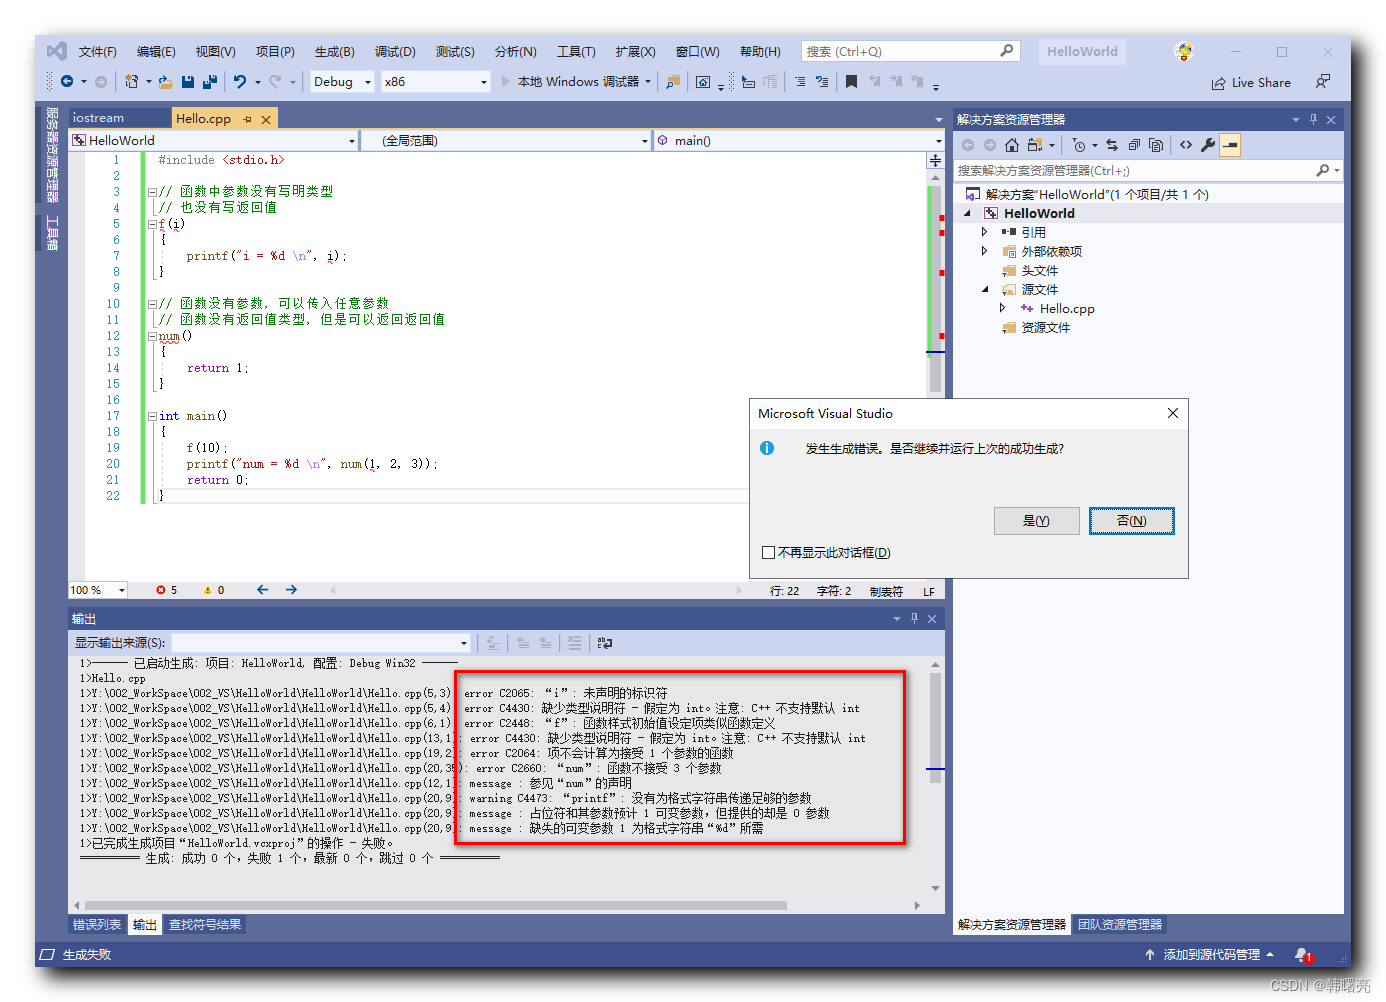Click the errors count indicator showing 5
This screenshot has width=1386, height=1002.
click(167, 590)
